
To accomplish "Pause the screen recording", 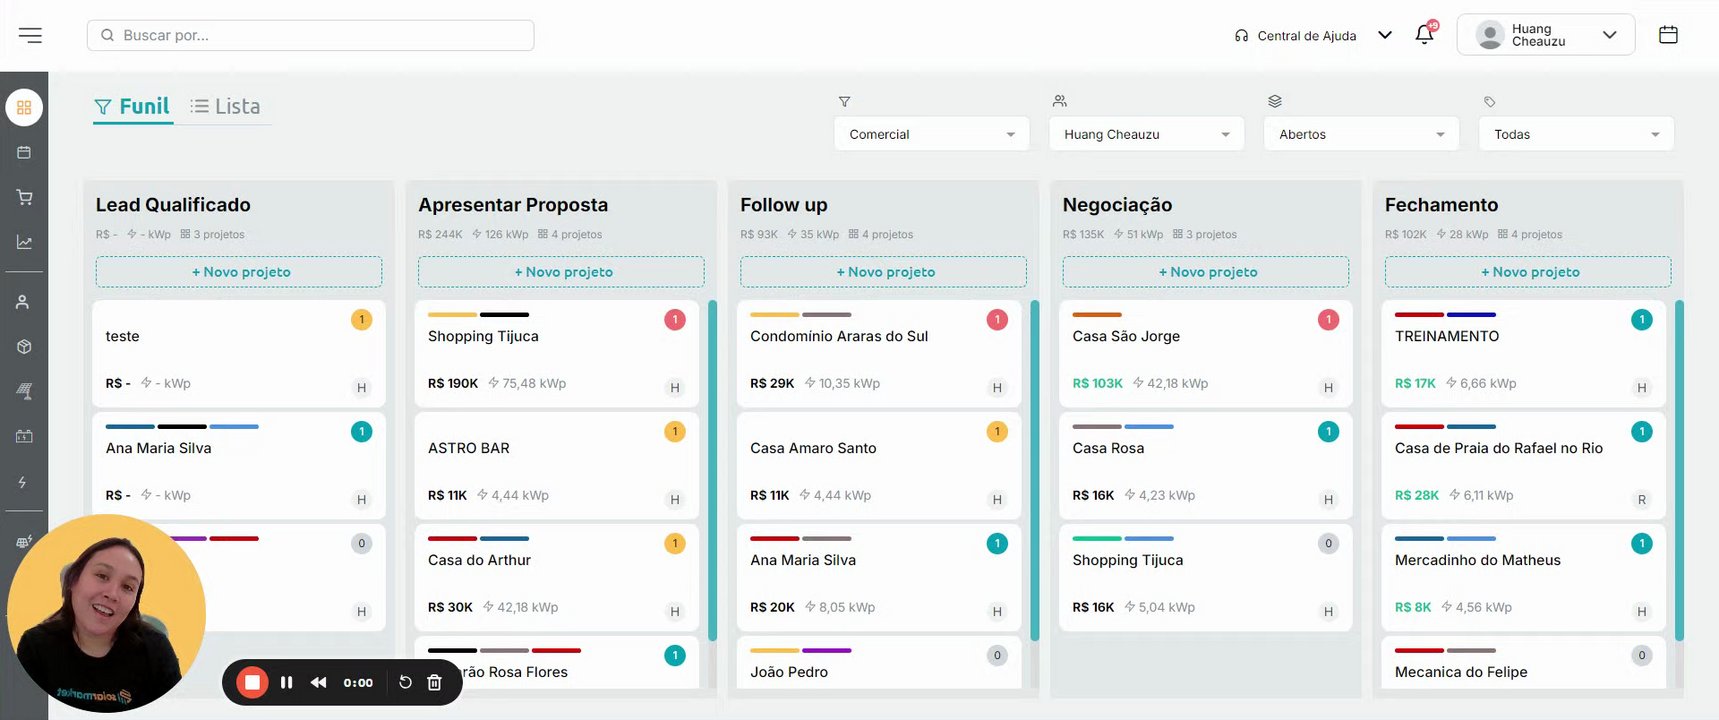I will pos(287,682).
